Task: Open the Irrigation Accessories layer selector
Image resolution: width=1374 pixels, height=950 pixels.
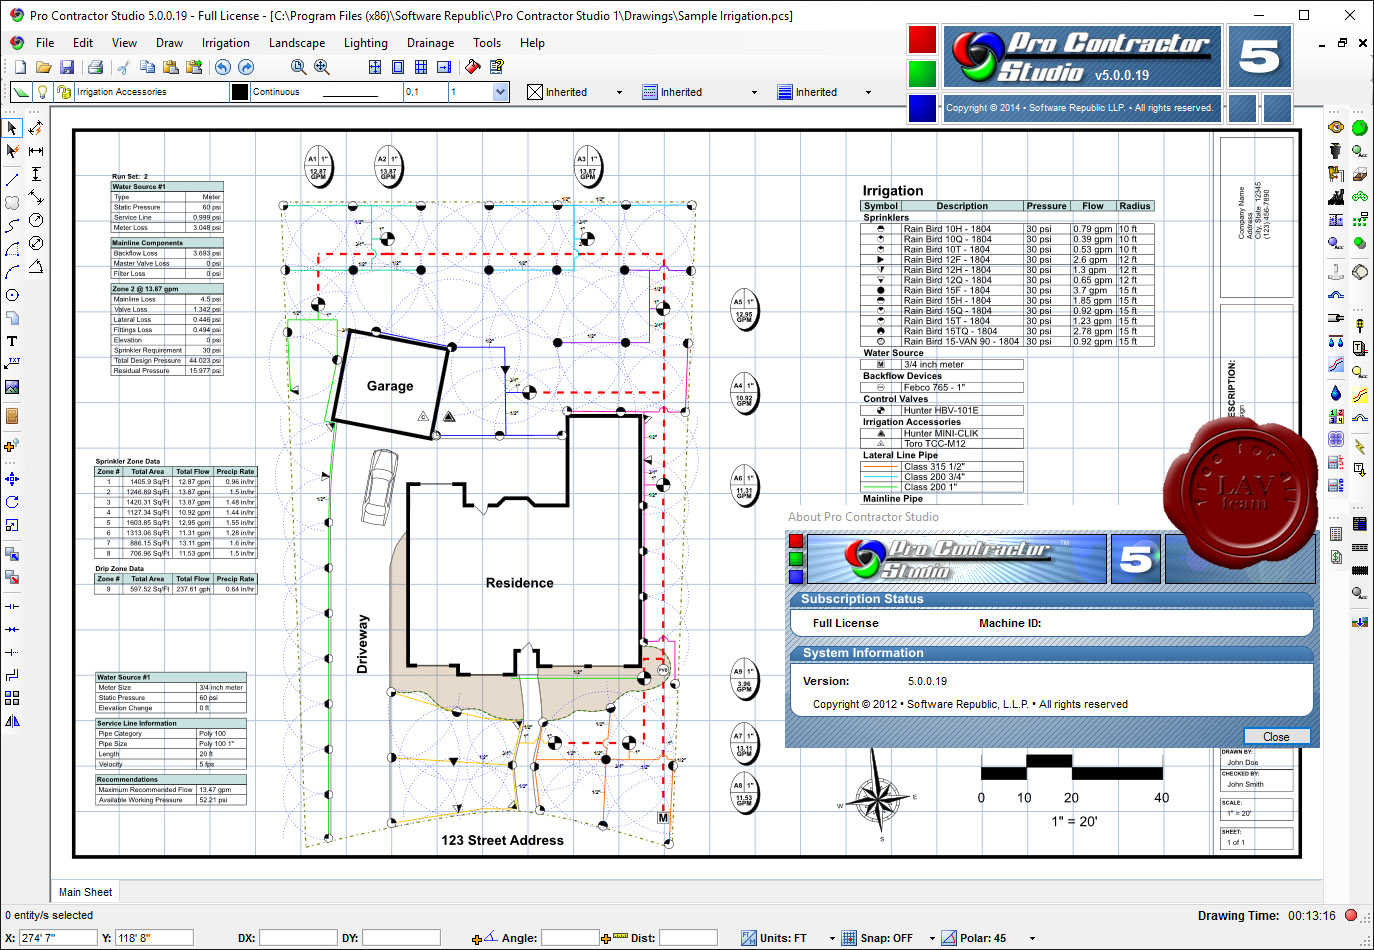Action: point(151,92)
